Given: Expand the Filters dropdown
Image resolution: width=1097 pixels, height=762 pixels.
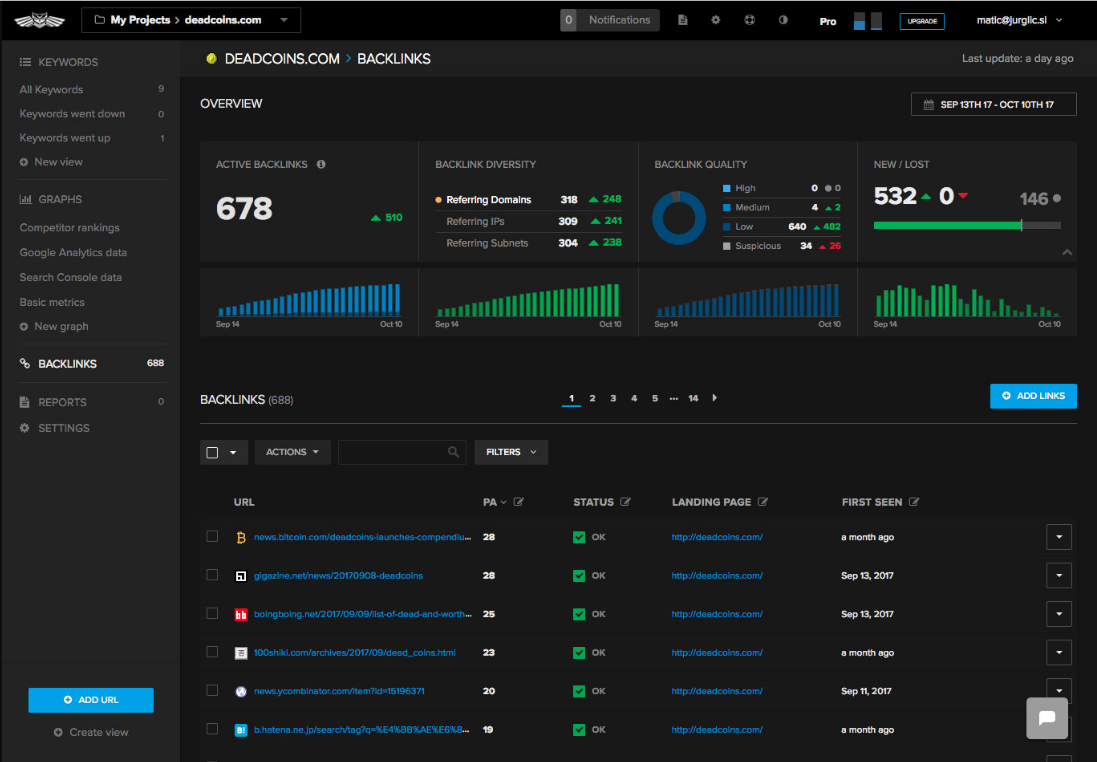Looking at the screenshot, I should 511,452.
